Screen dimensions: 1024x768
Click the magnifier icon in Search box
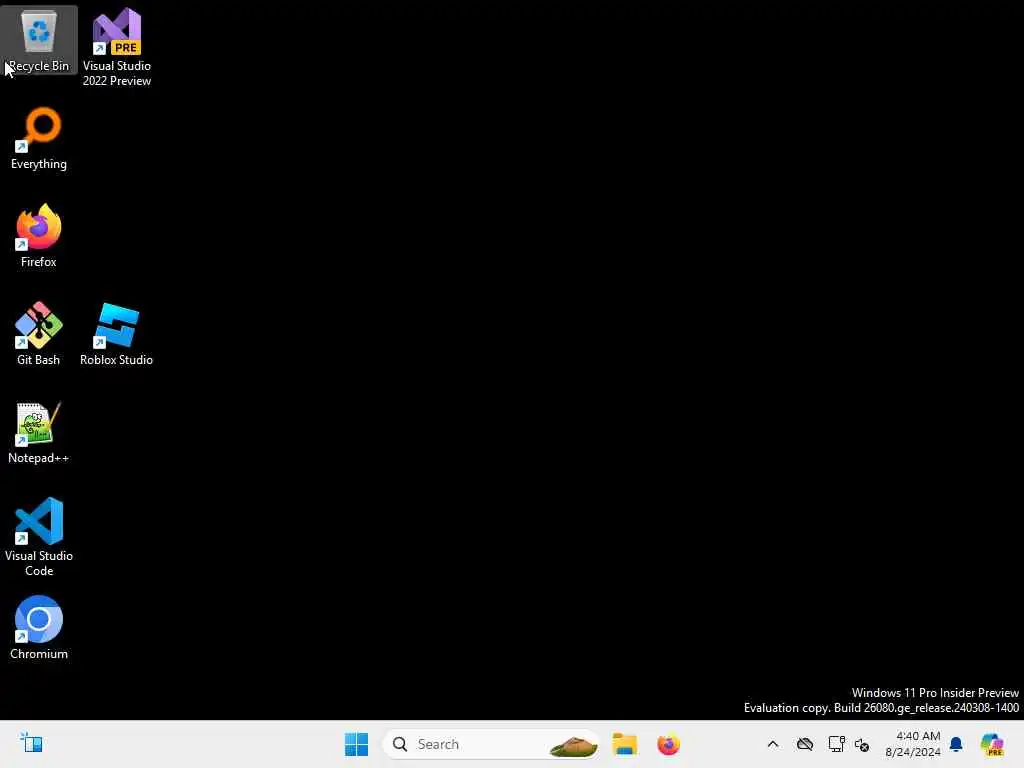coord(400,744)
